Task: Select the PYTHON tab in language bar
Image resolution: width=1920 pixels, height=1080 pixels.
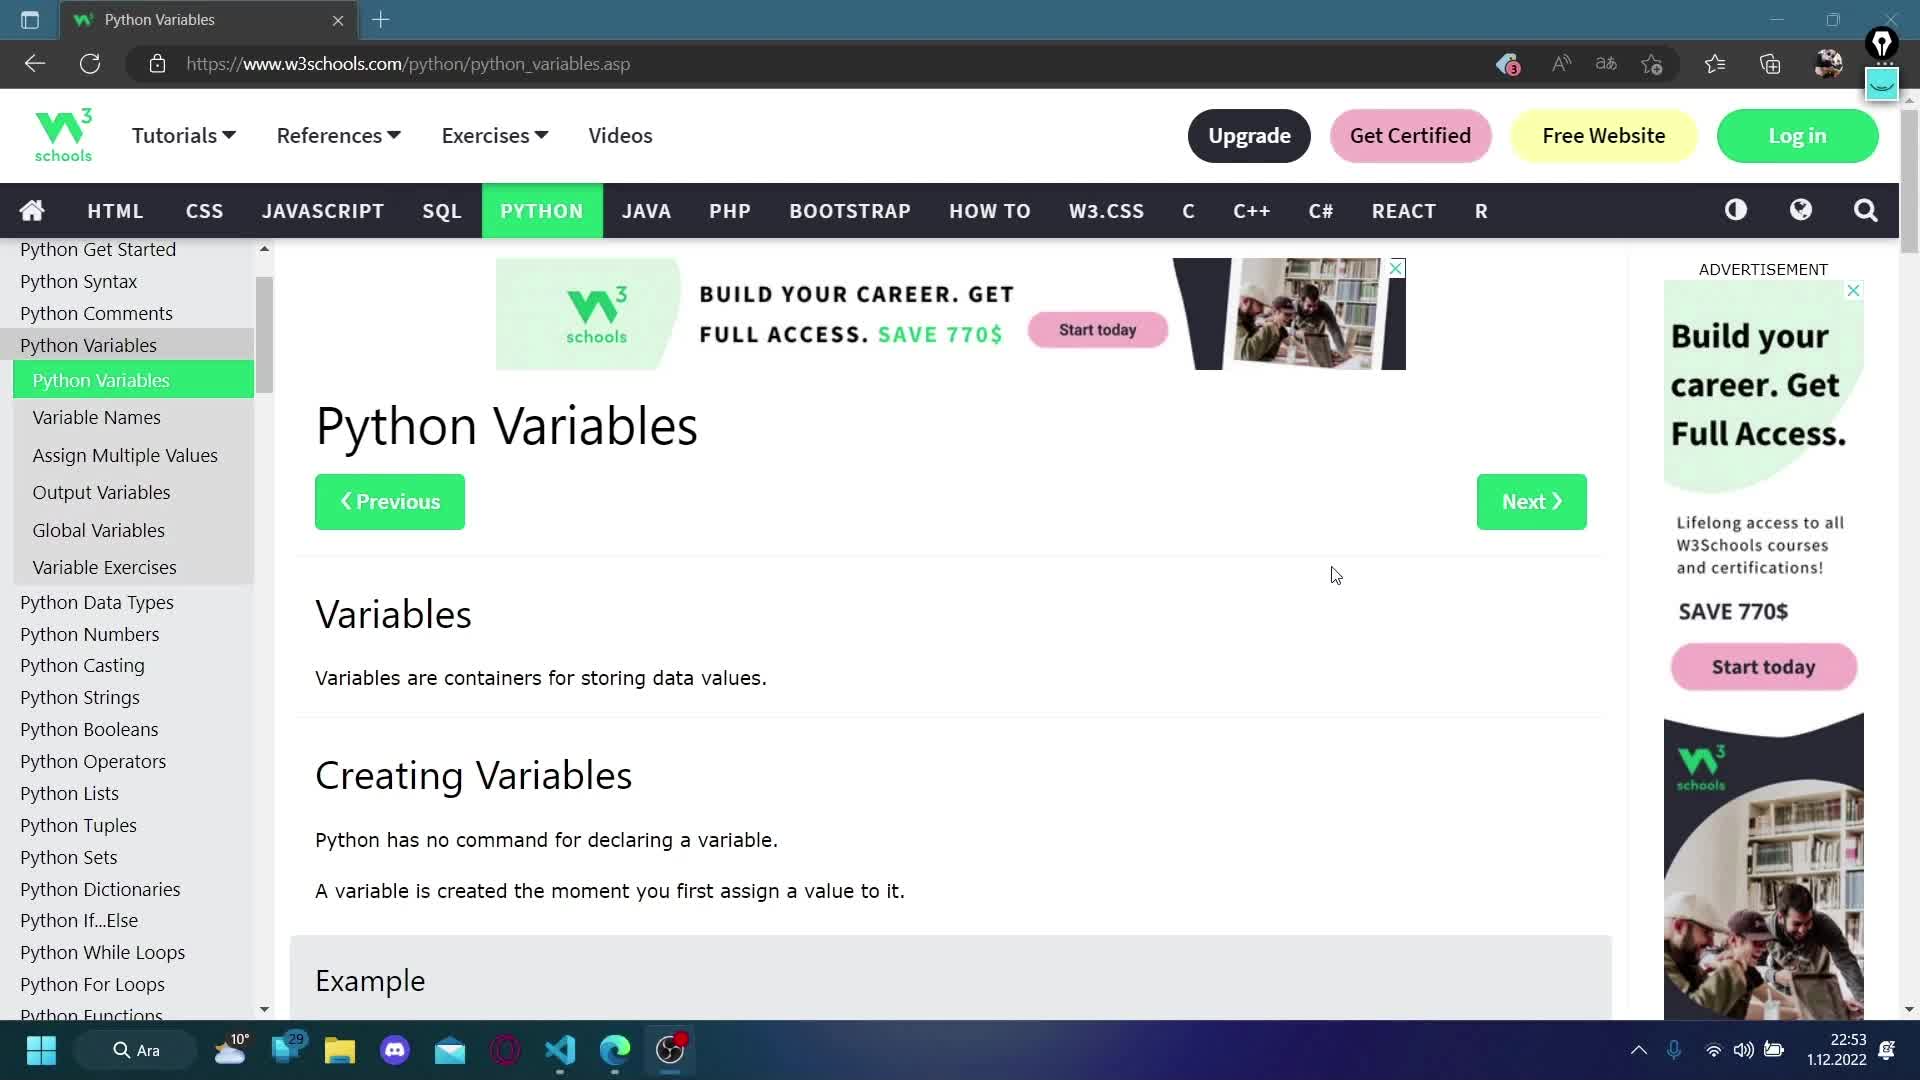Action: click(542, 211)
